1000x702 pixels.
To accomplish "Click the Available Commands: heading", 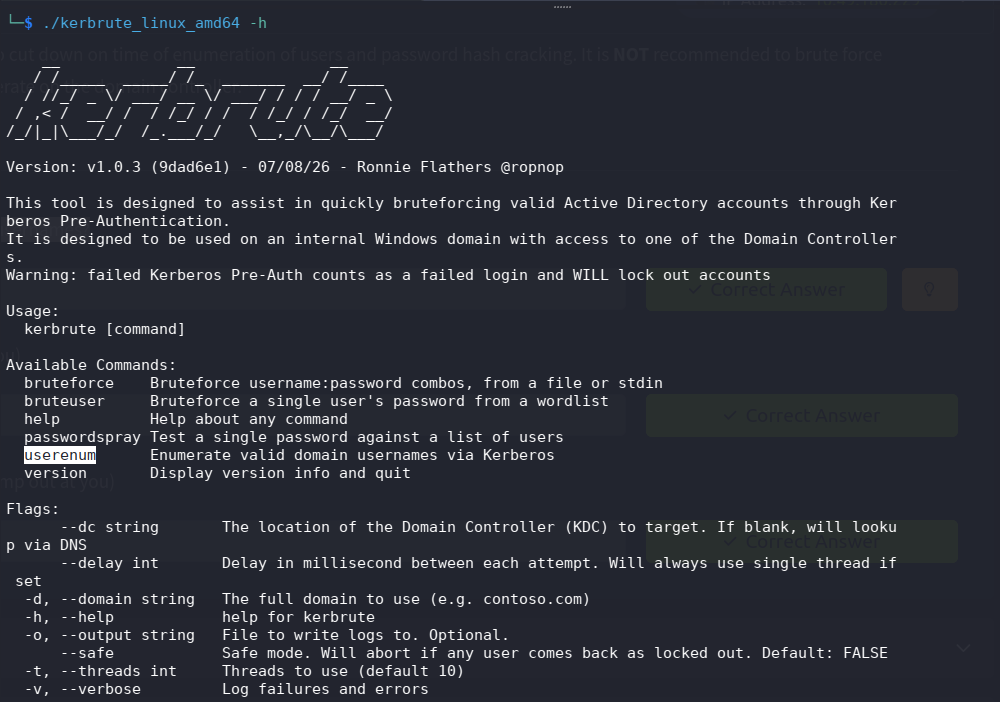I will tap(91, 365).
